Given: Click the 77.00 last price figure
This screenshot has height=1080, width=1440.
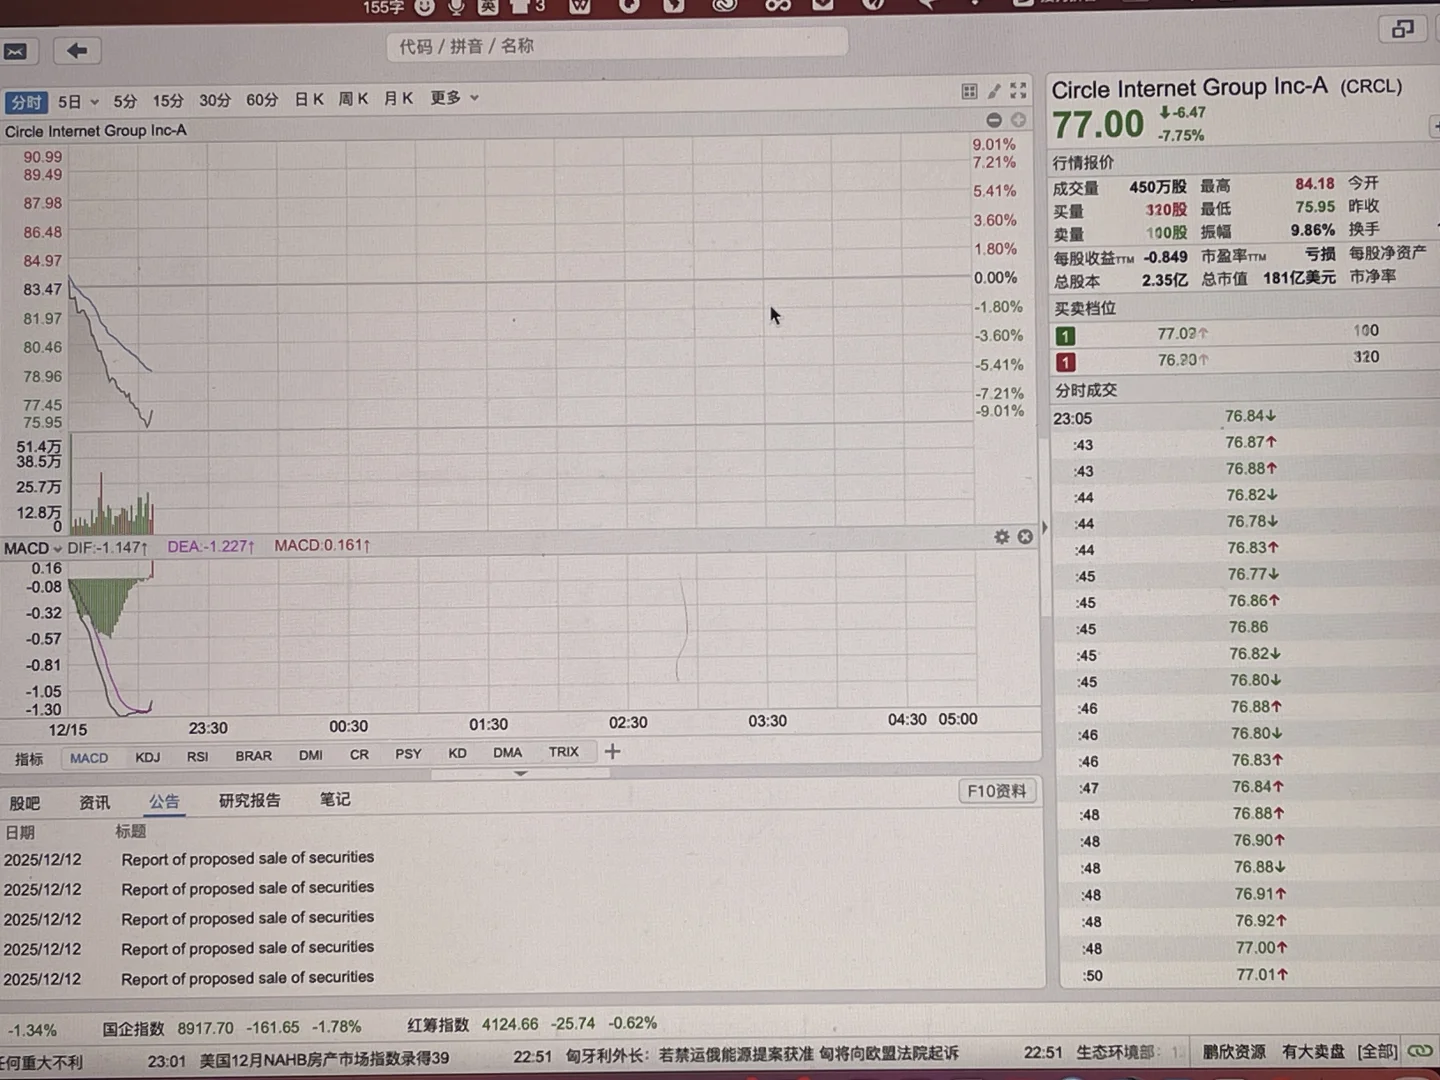Looking at the screenshot, I should click(x=1098, y=125).
